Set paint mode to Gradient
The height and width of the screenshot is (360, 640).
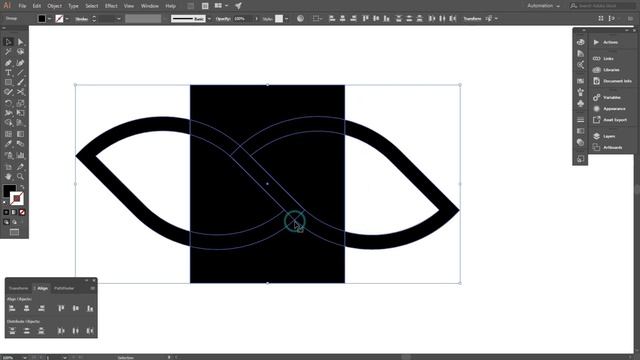click(14, 212)
